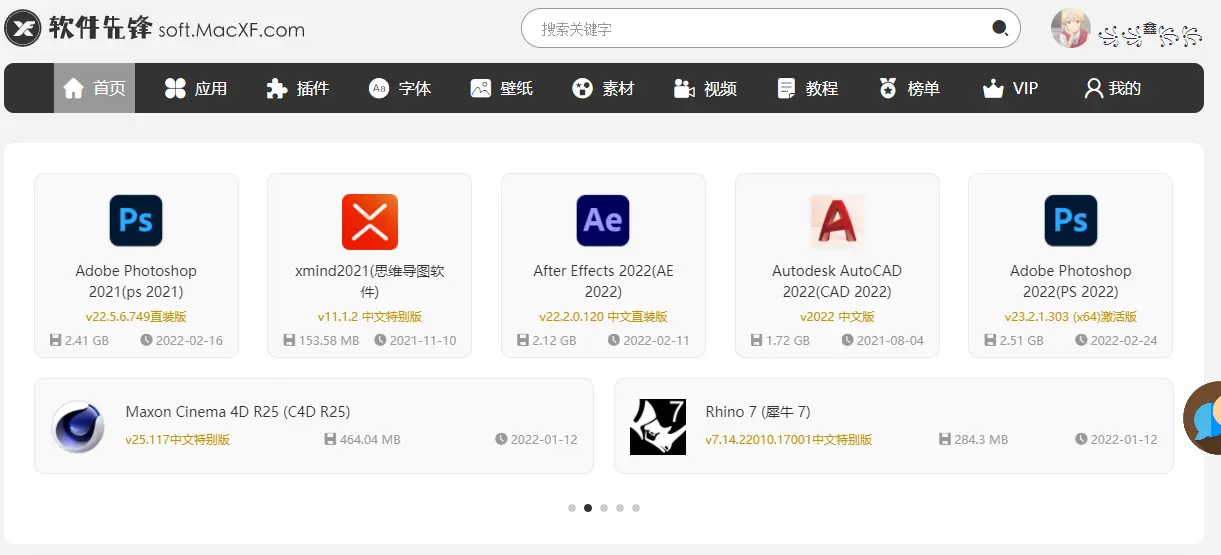
Task: Open the 我的 account menu
Action: pos(1112,88)
